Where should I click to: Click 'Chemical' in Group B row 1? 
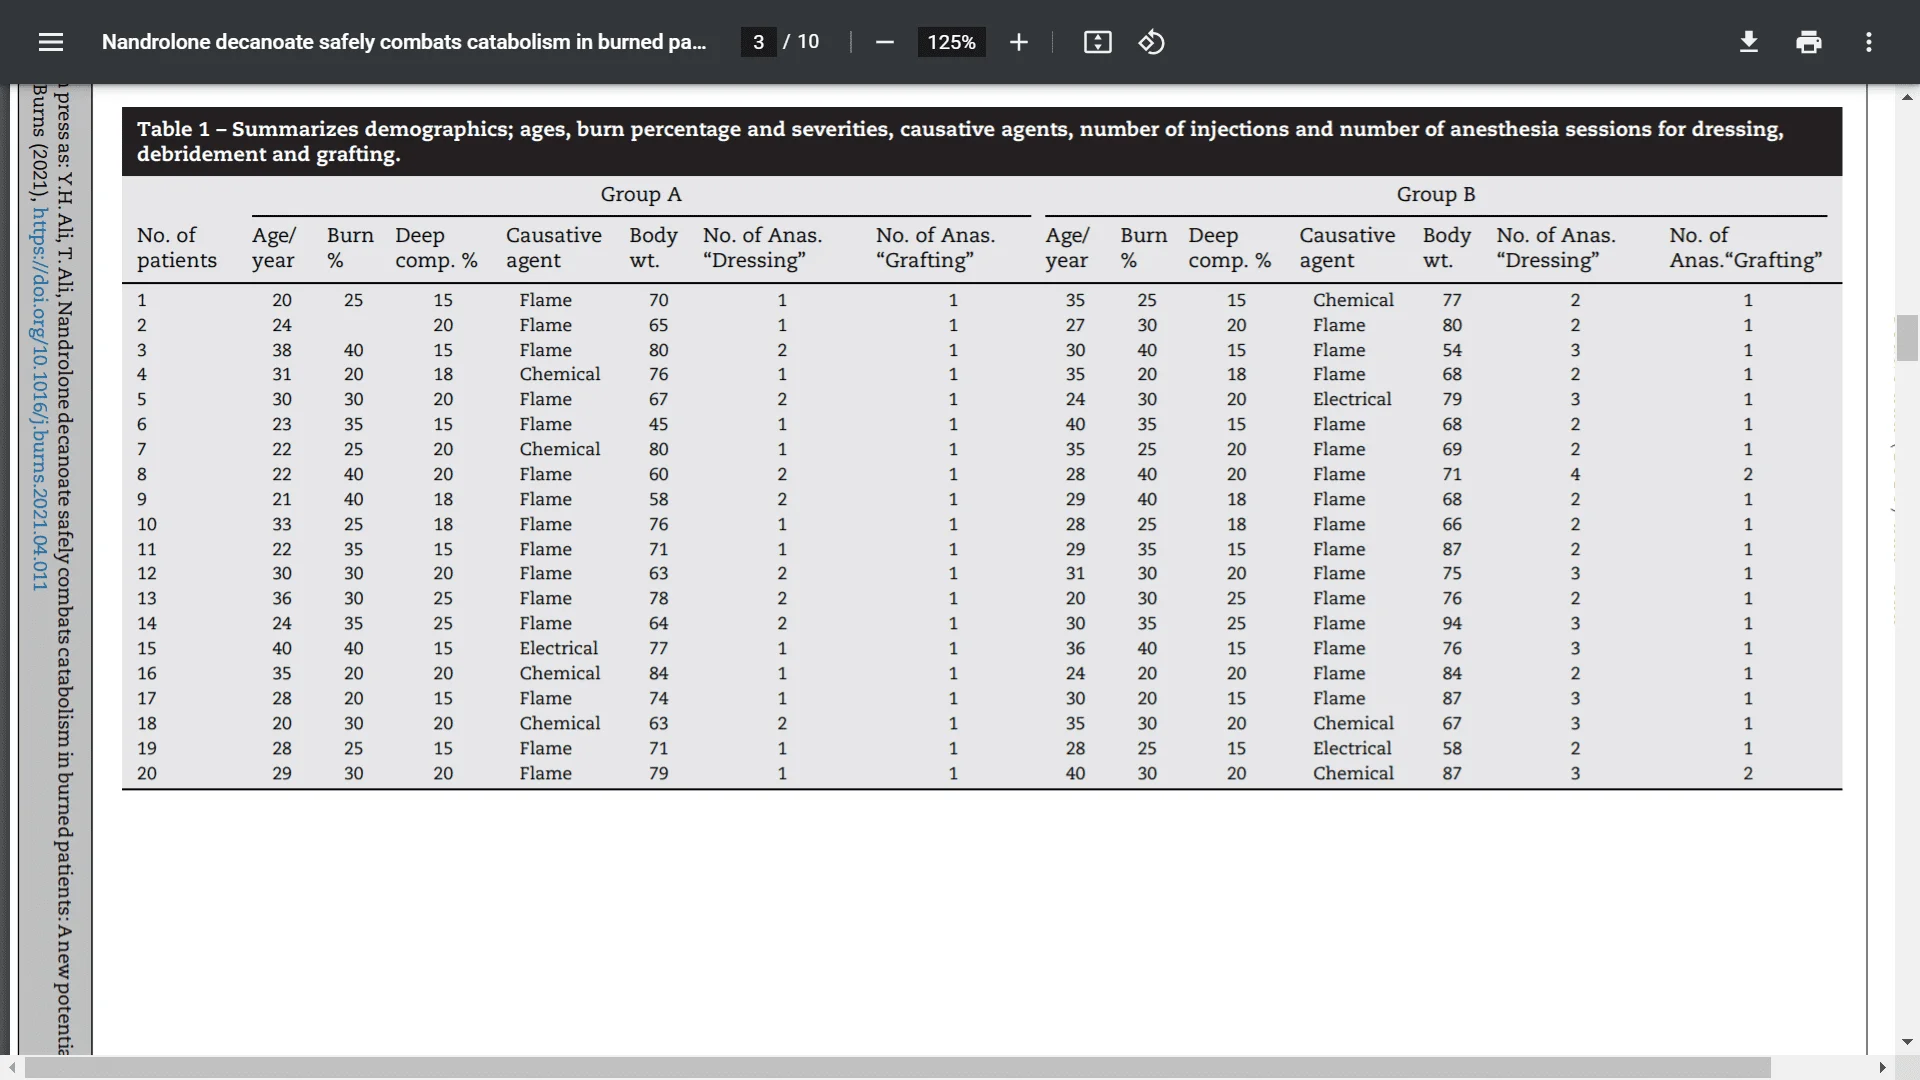[x=1353, y=300]
